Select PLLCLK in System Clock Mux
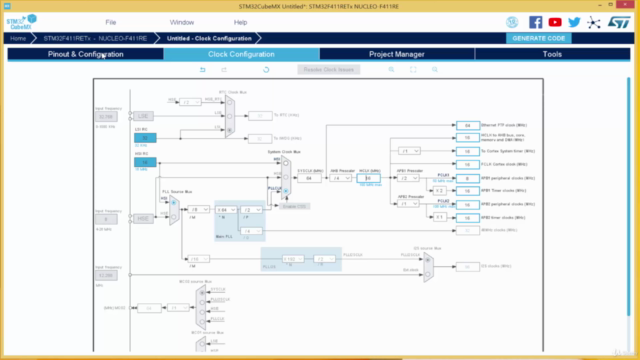 tap(286, 191)
